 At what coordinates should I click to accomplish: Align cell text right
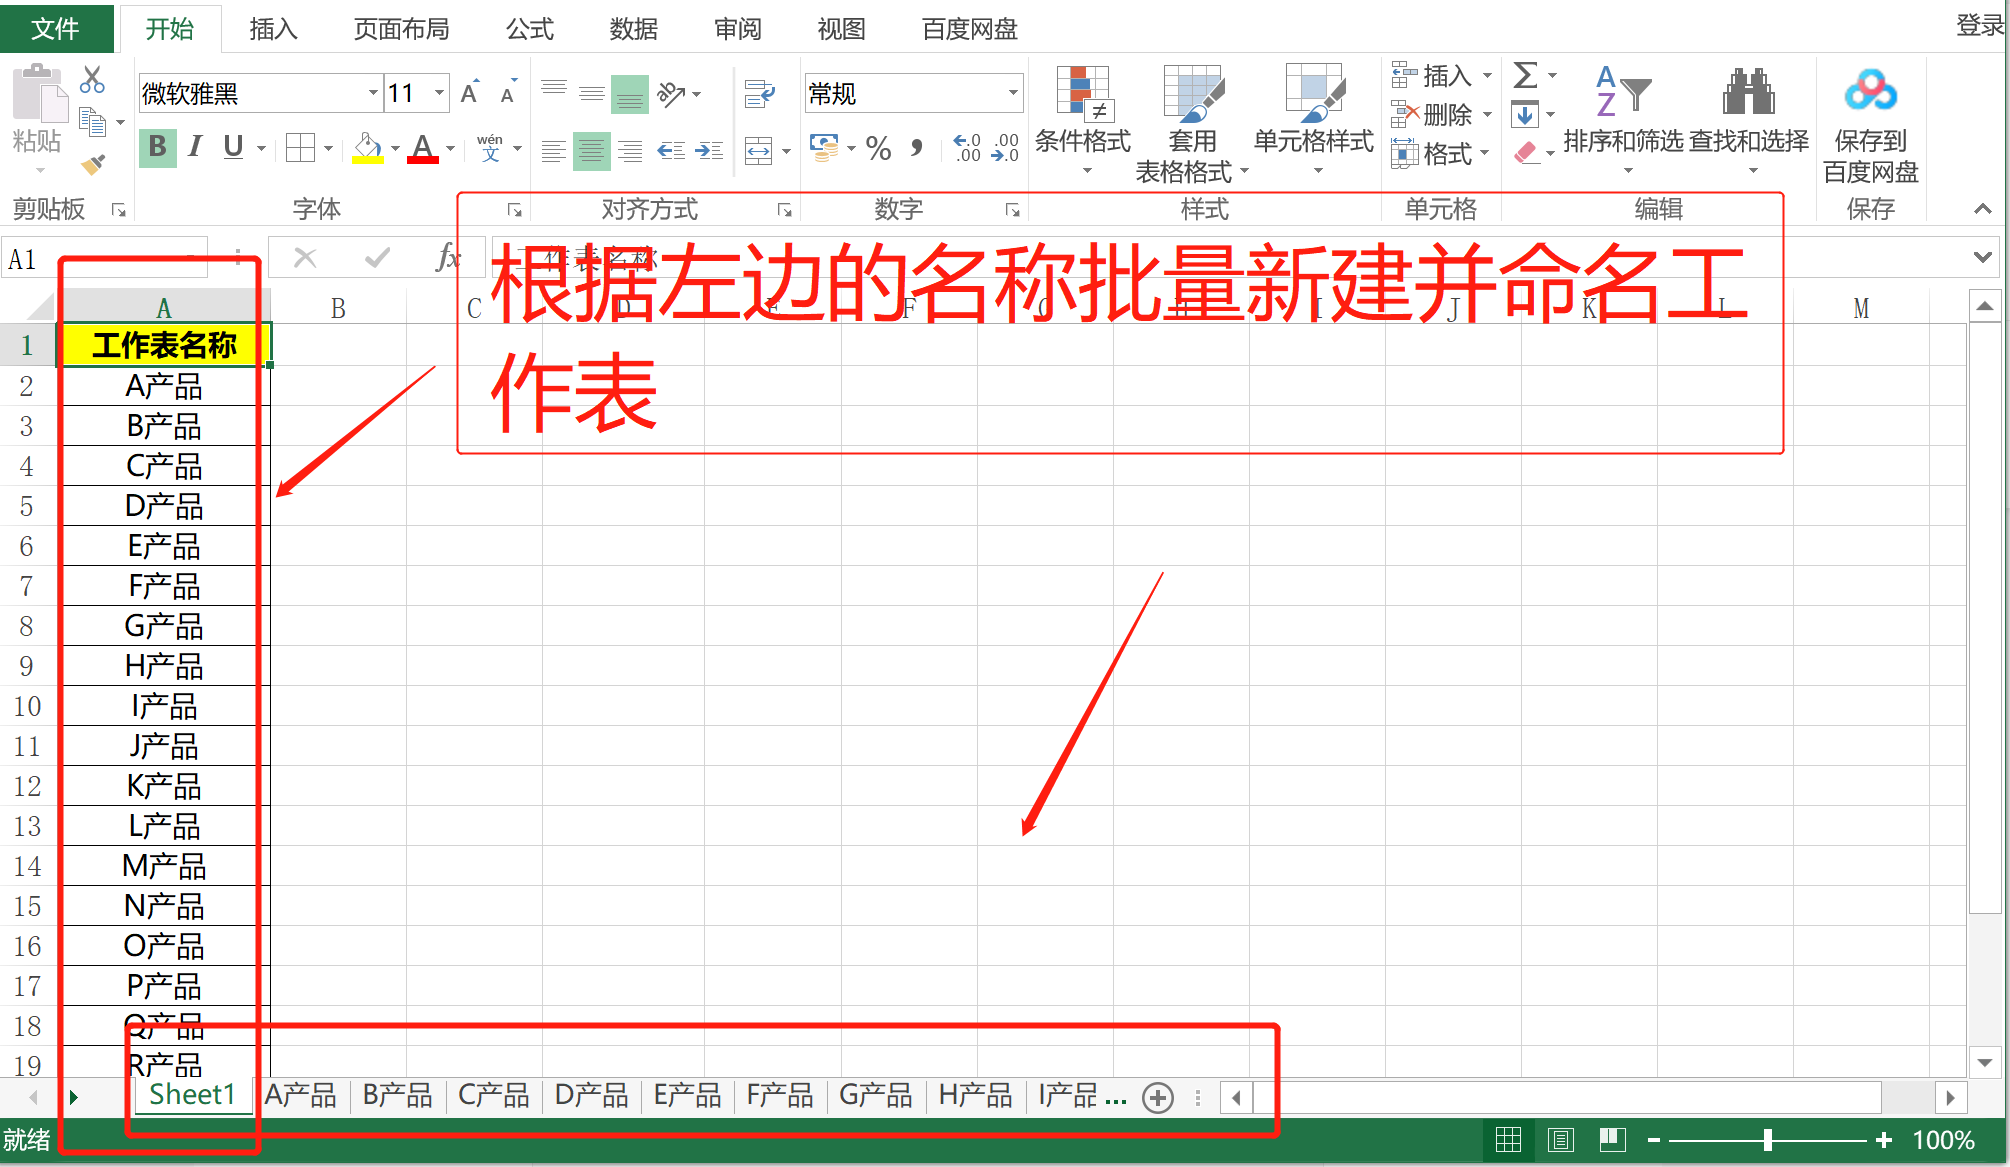coord(630,151)
